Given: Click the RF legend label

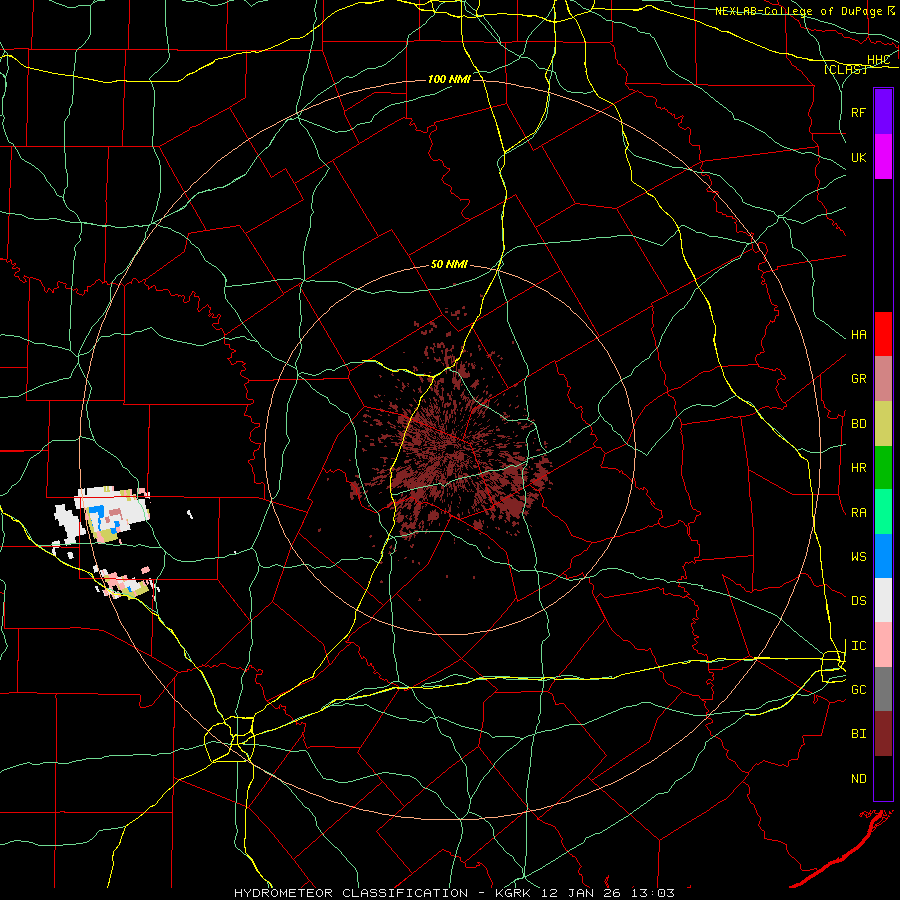Looking at the screenshot, I should pyautogui.click(x=859, y=112).
